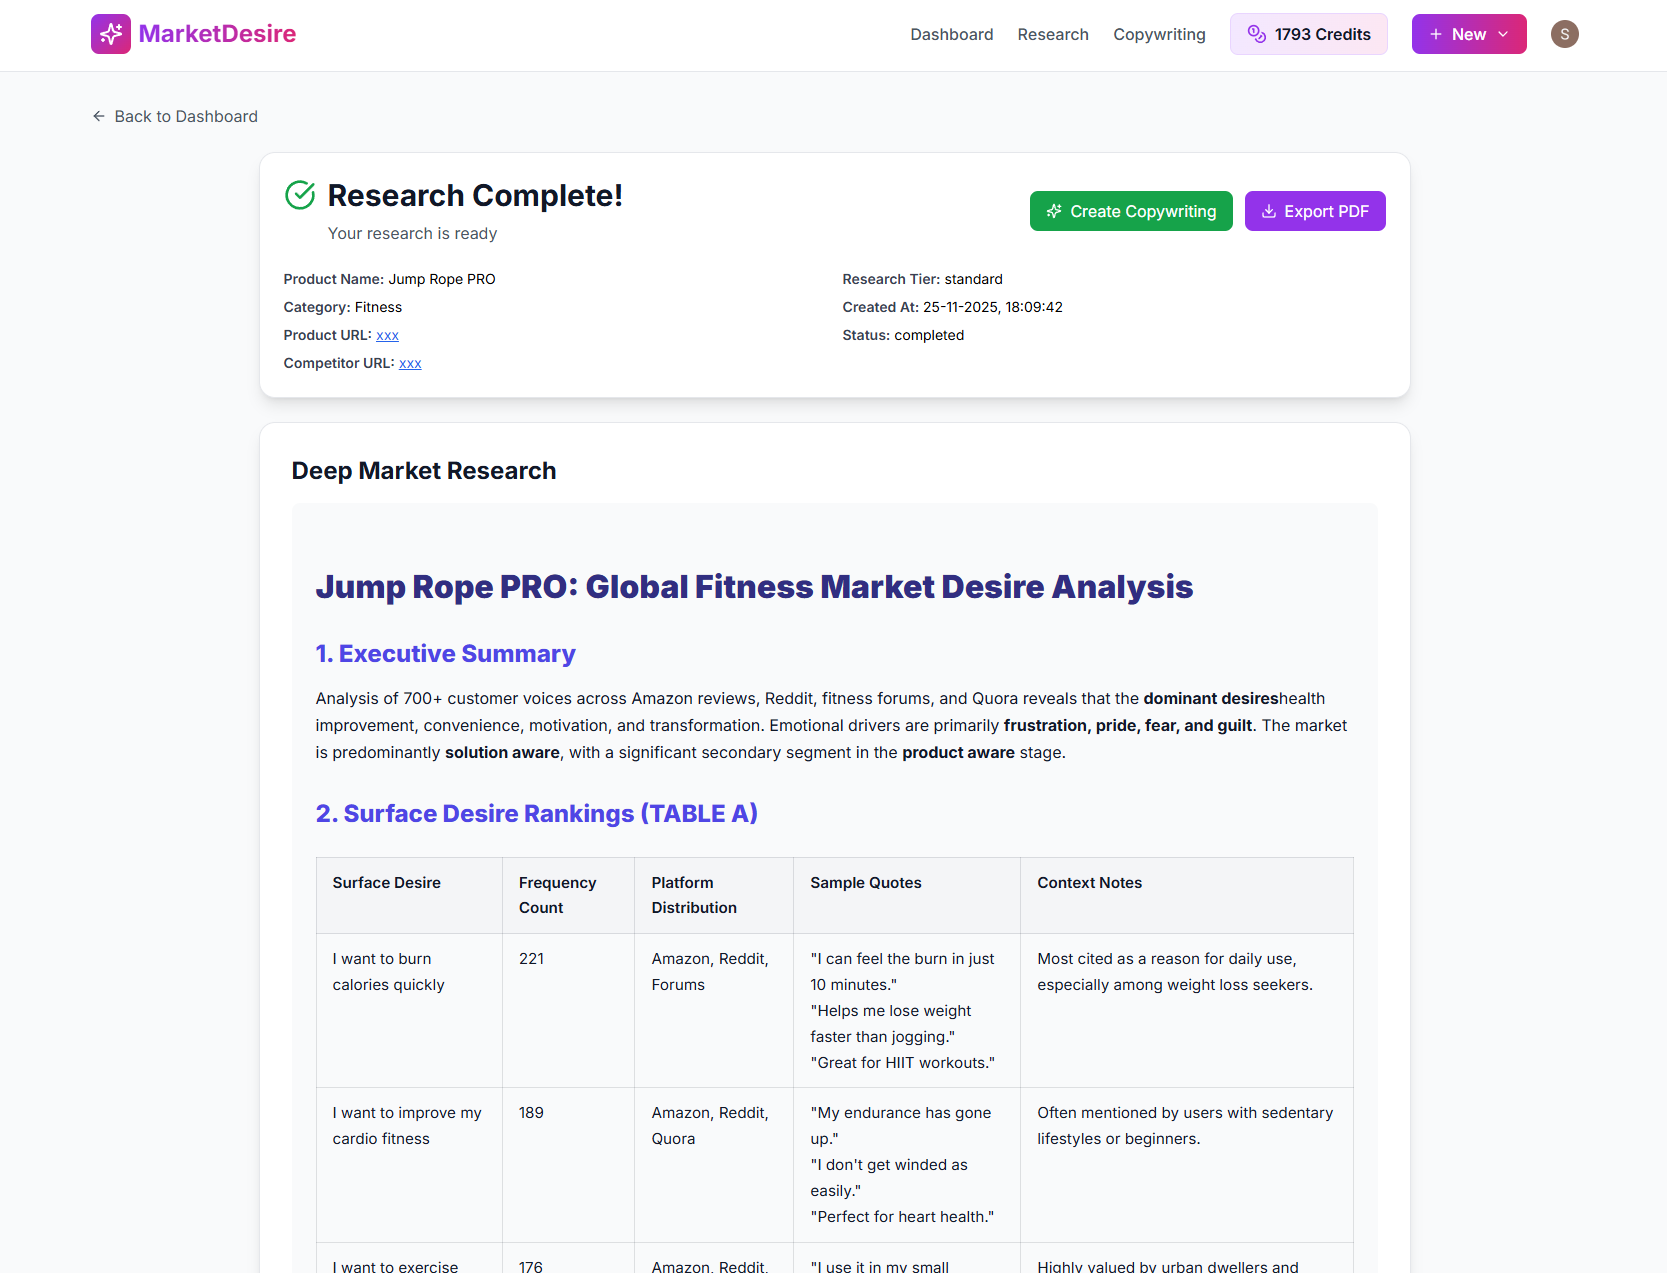Open the Competitor URL link
1667x1273 pixels.
pos(410,363)
